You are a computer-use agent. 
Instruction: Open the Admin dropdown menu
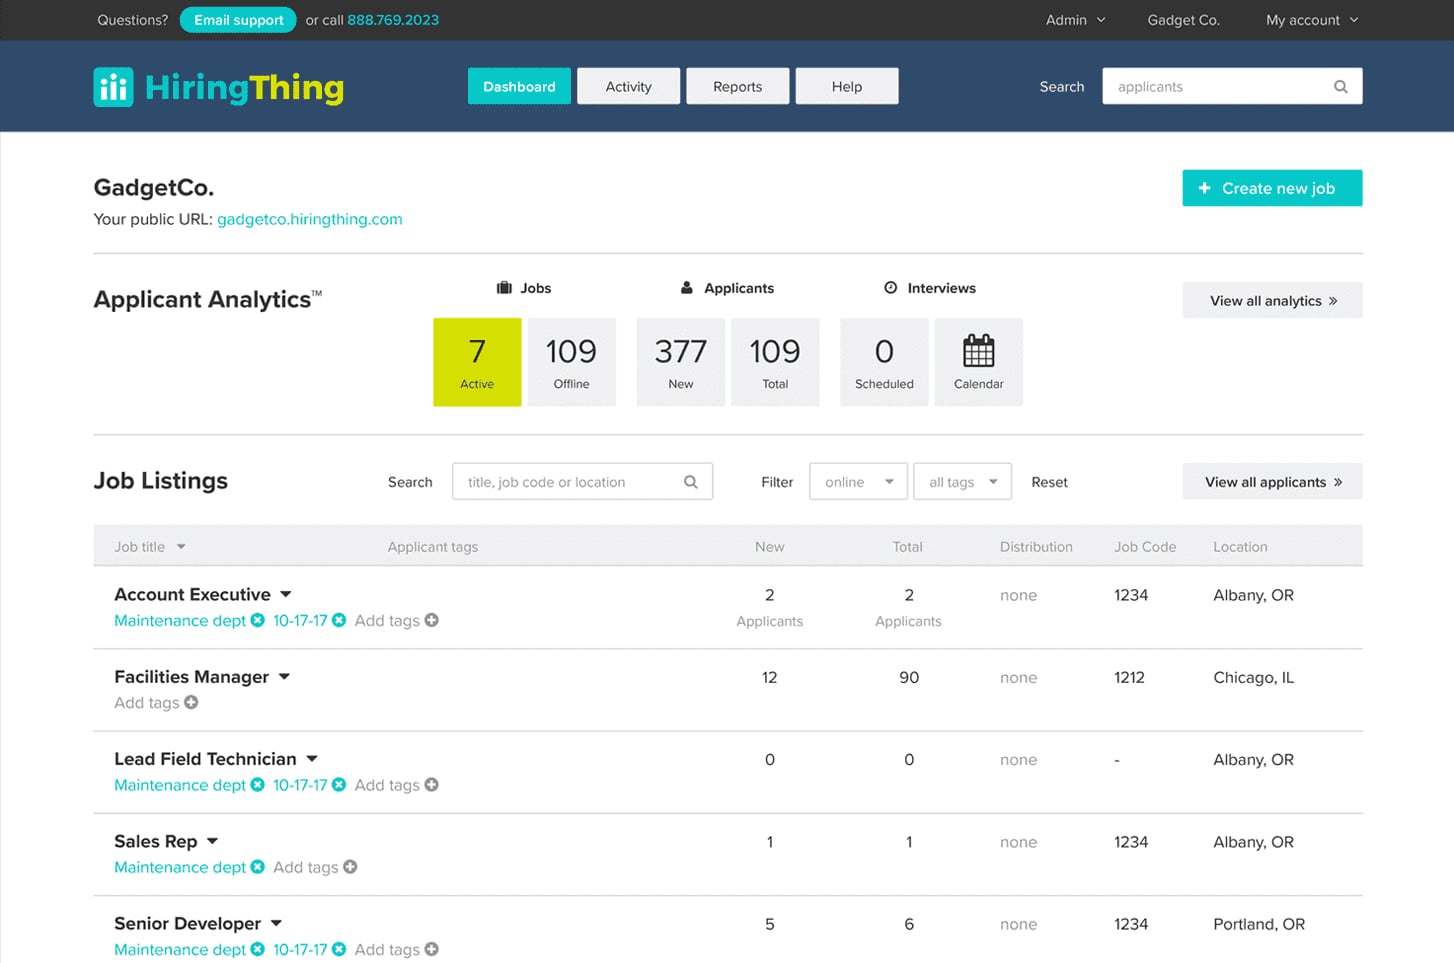pyautogui.click(x=1075, y=20)
